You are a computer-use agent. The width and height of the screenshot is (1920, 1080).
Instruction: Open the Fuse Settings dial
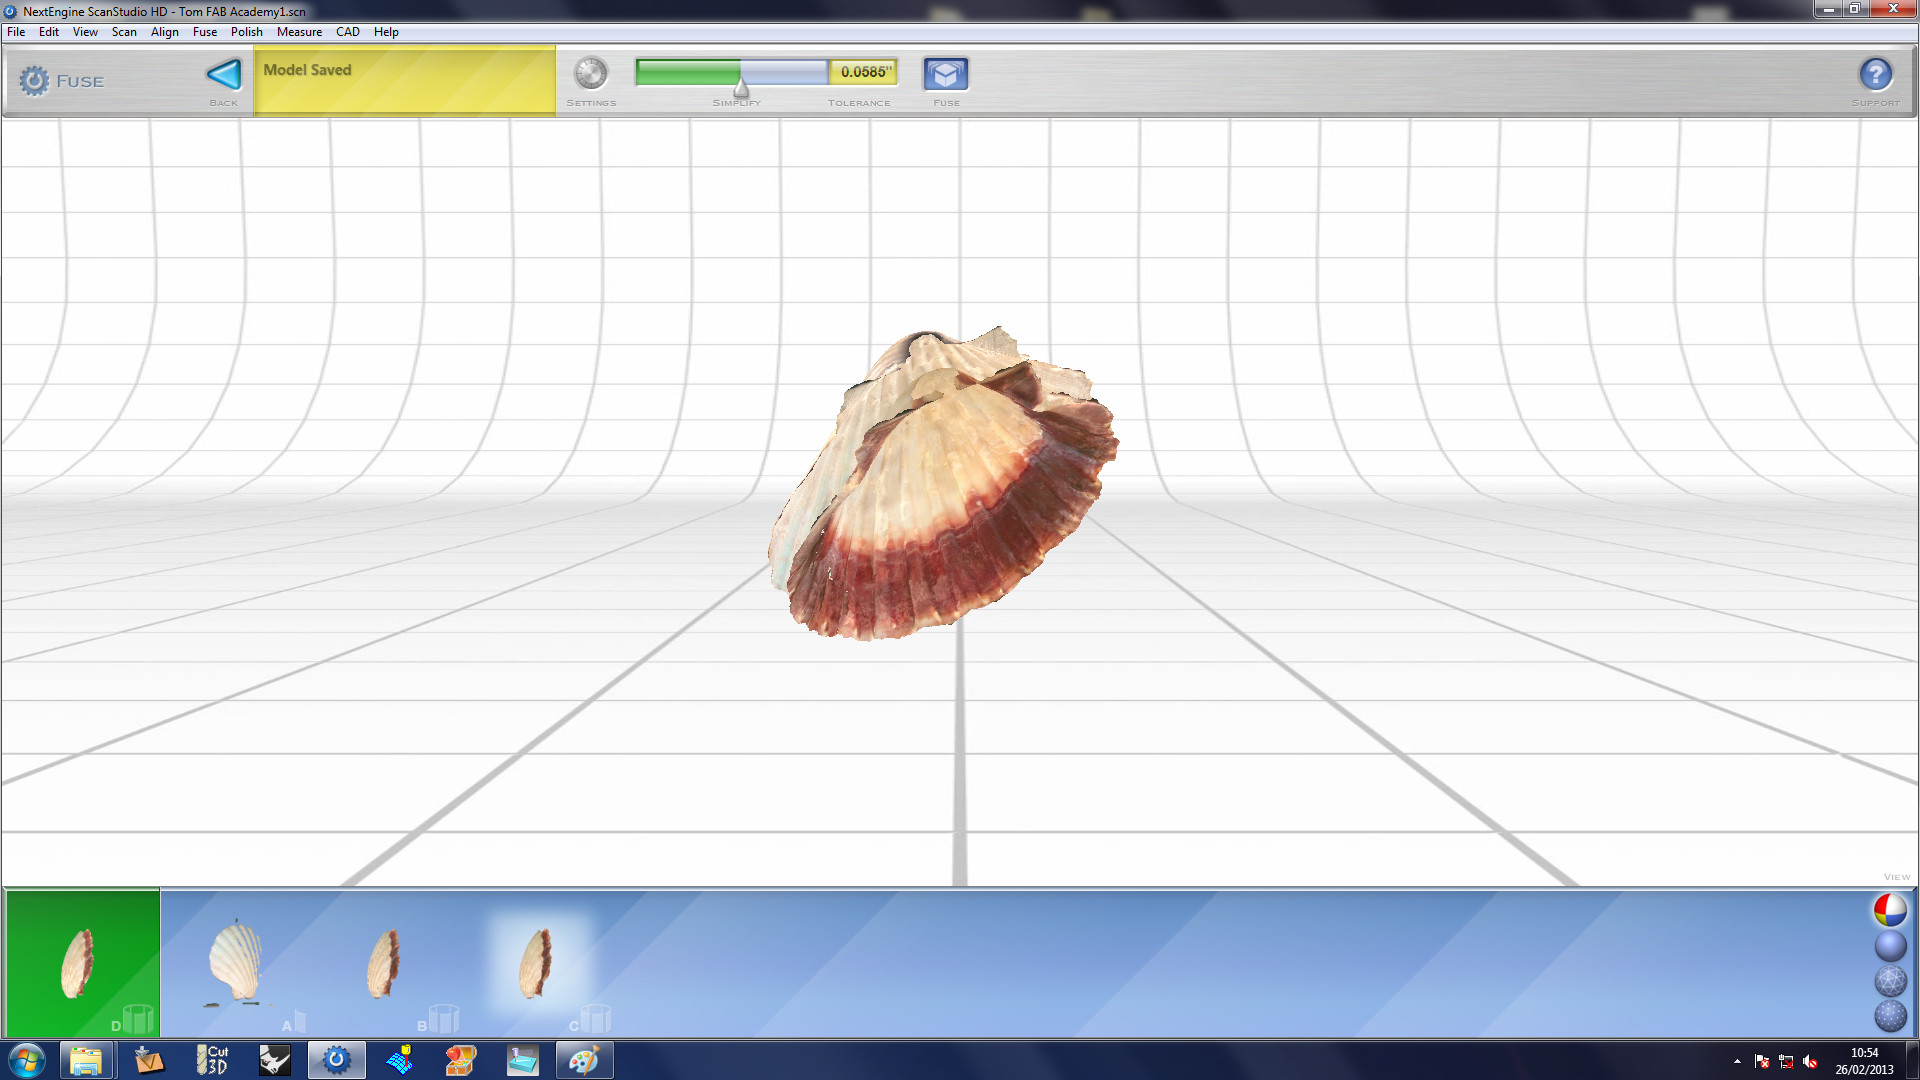coord(590,74)
